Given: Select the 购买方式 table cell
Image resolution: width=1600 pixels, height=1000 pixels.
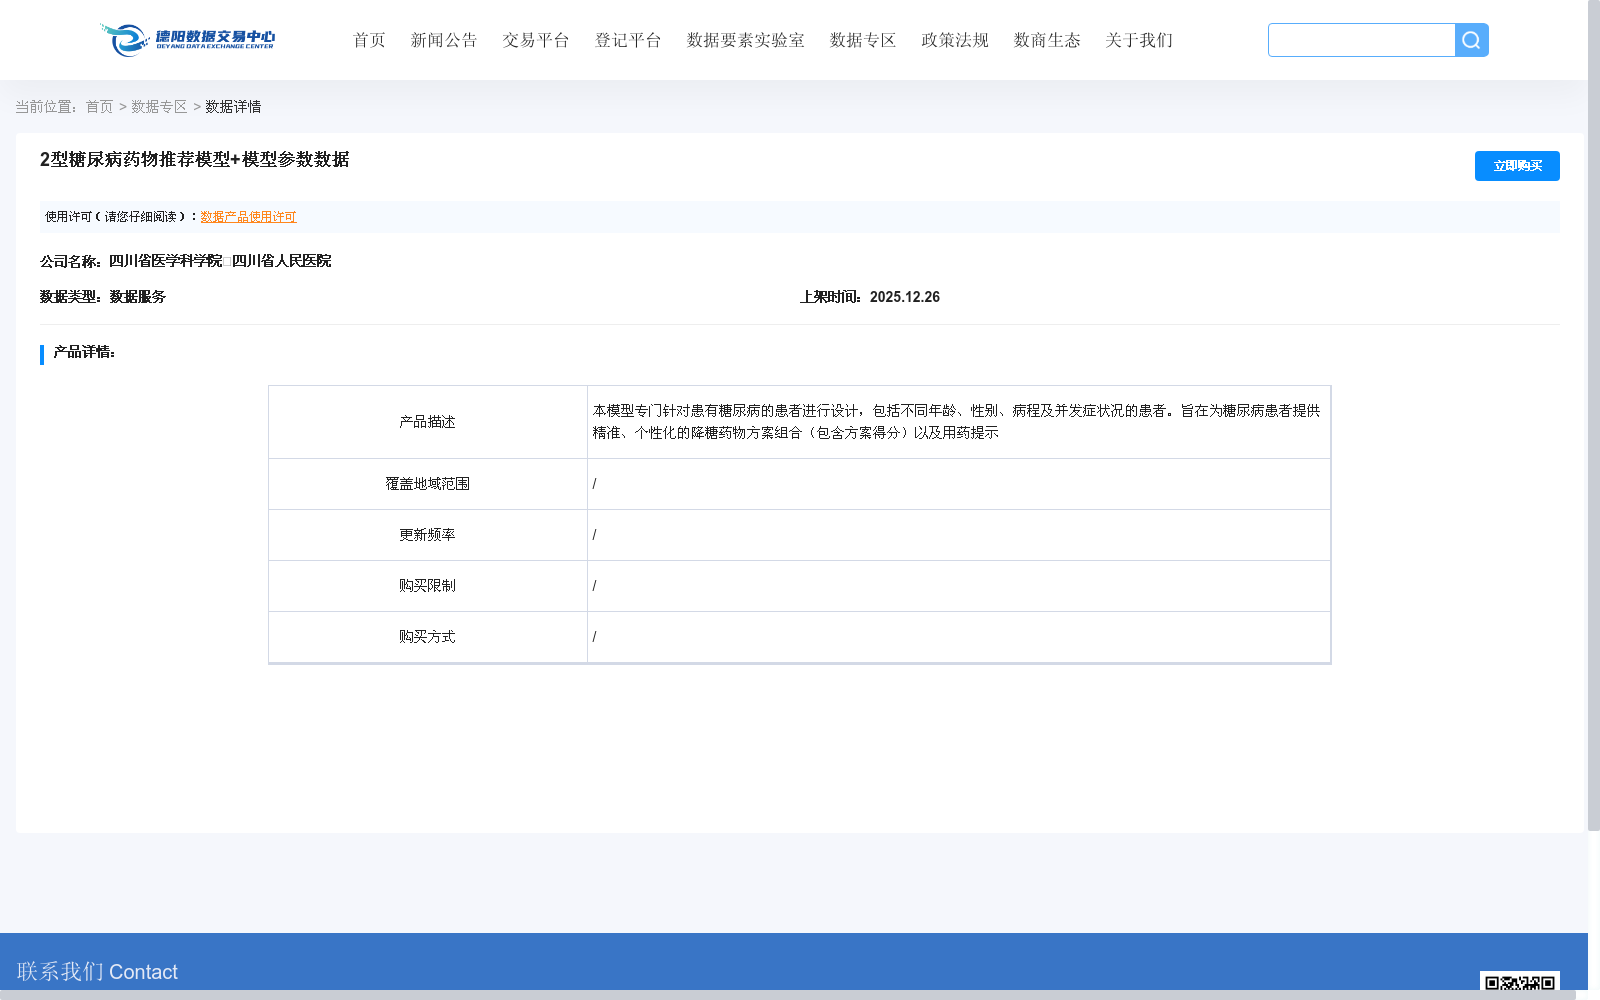Looking at the screenshot, I should pos(427,637).
